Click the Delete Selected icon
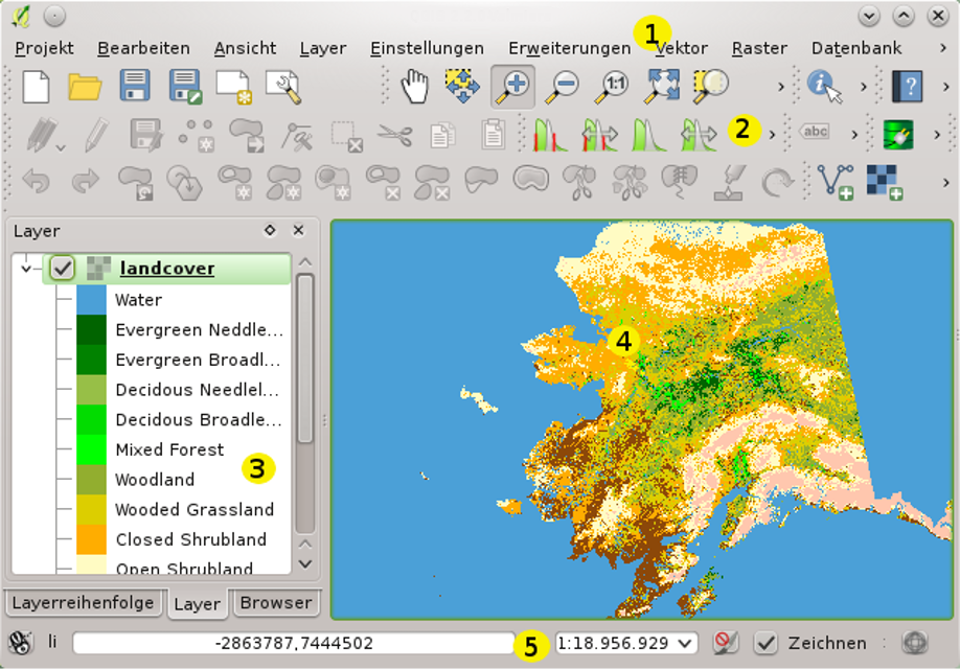 347,135
